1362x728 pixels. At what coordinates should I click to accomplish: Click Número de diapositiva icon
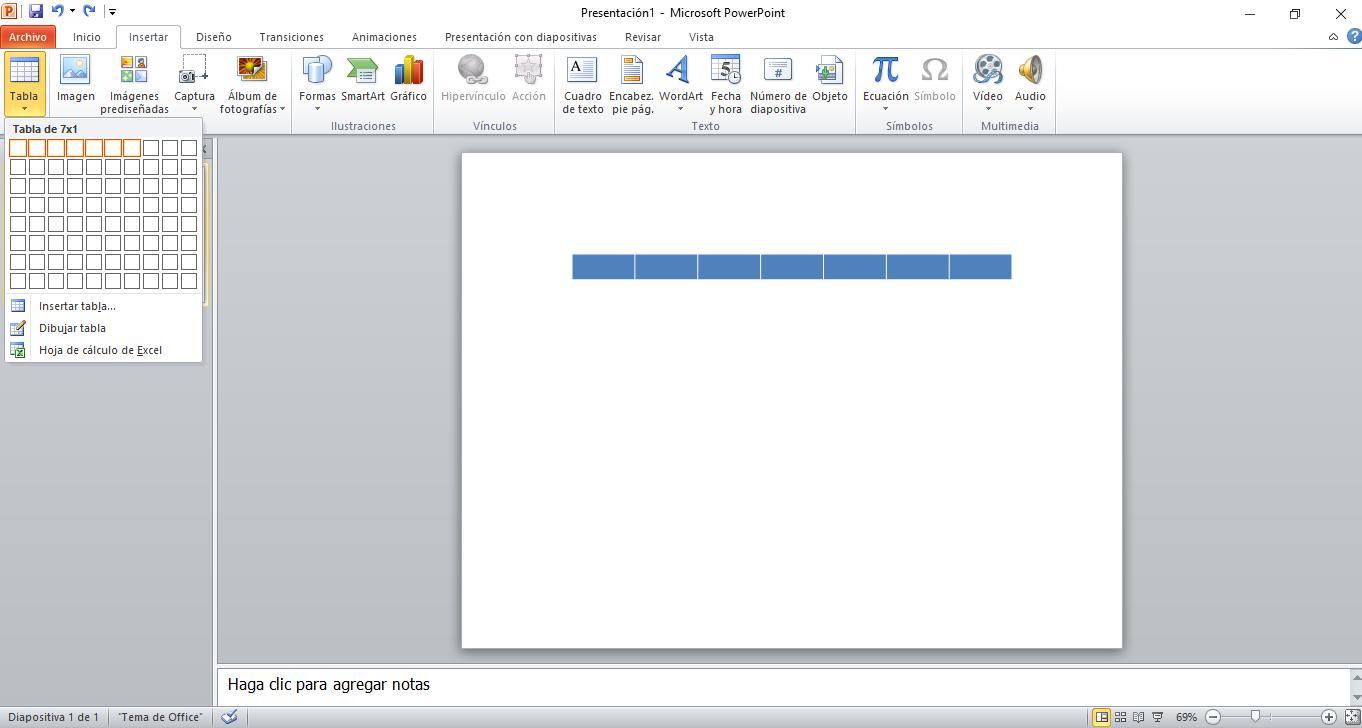tap(777, 72)
